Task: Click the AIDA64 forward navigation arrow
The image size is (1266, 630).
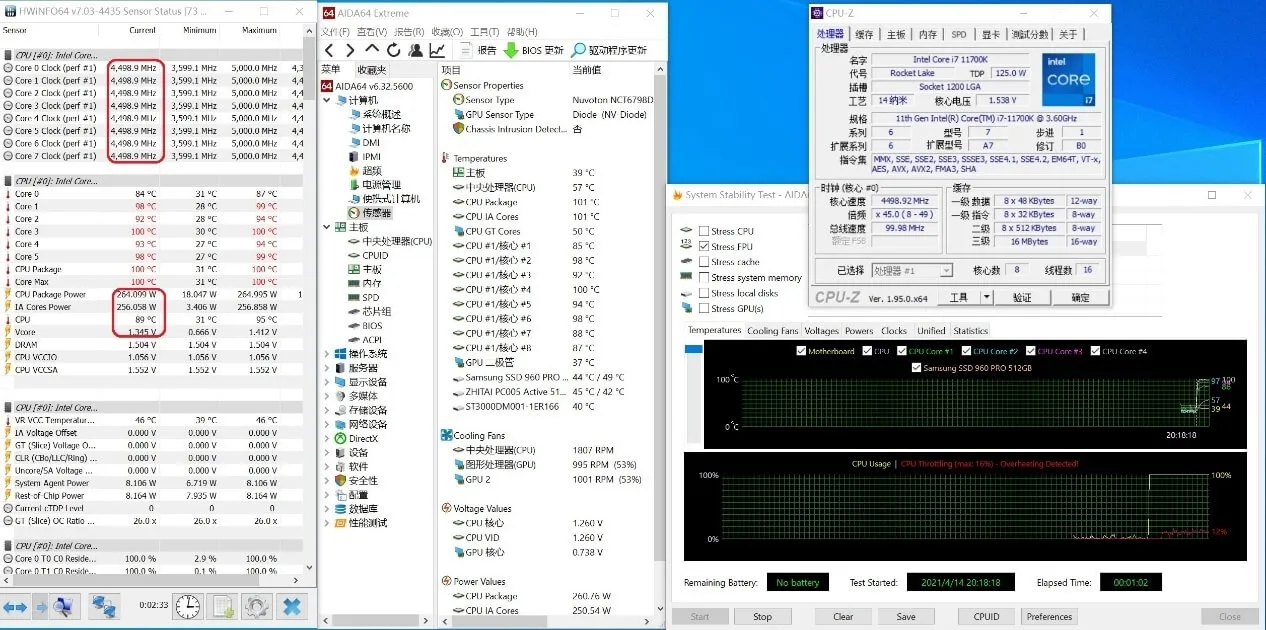Action: [x=349, y=50]
